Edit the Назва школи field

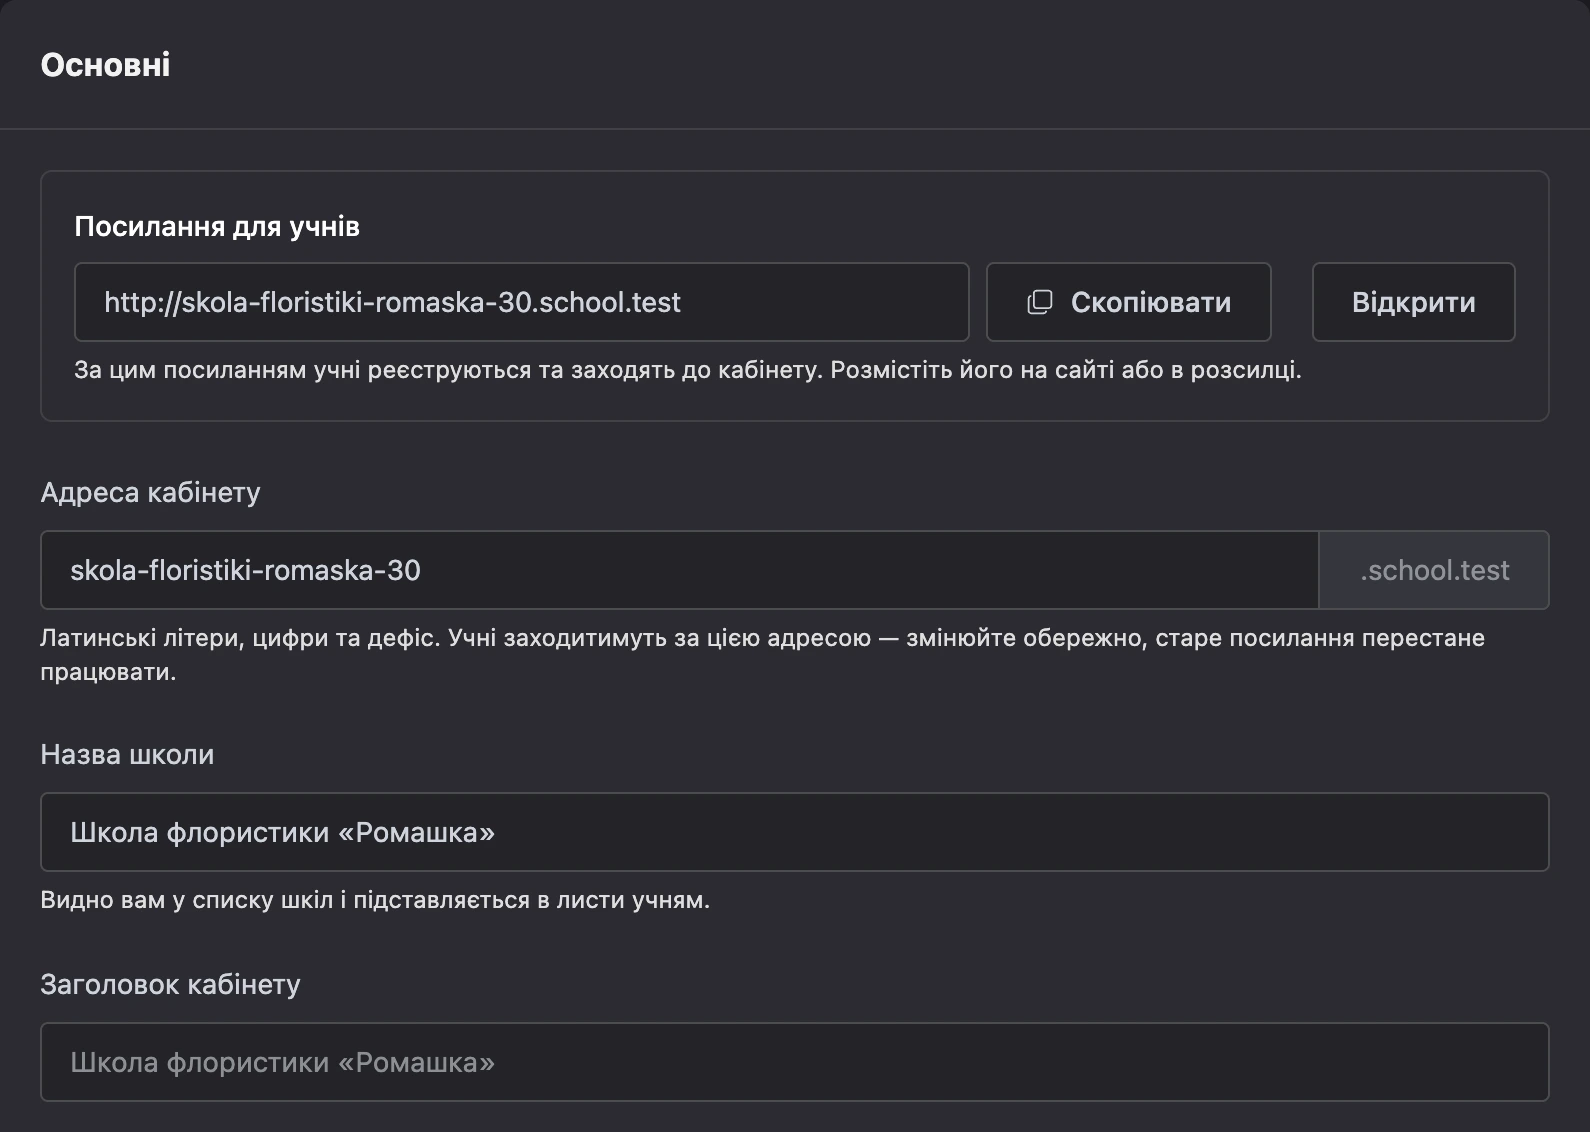(x=794, y=832)
